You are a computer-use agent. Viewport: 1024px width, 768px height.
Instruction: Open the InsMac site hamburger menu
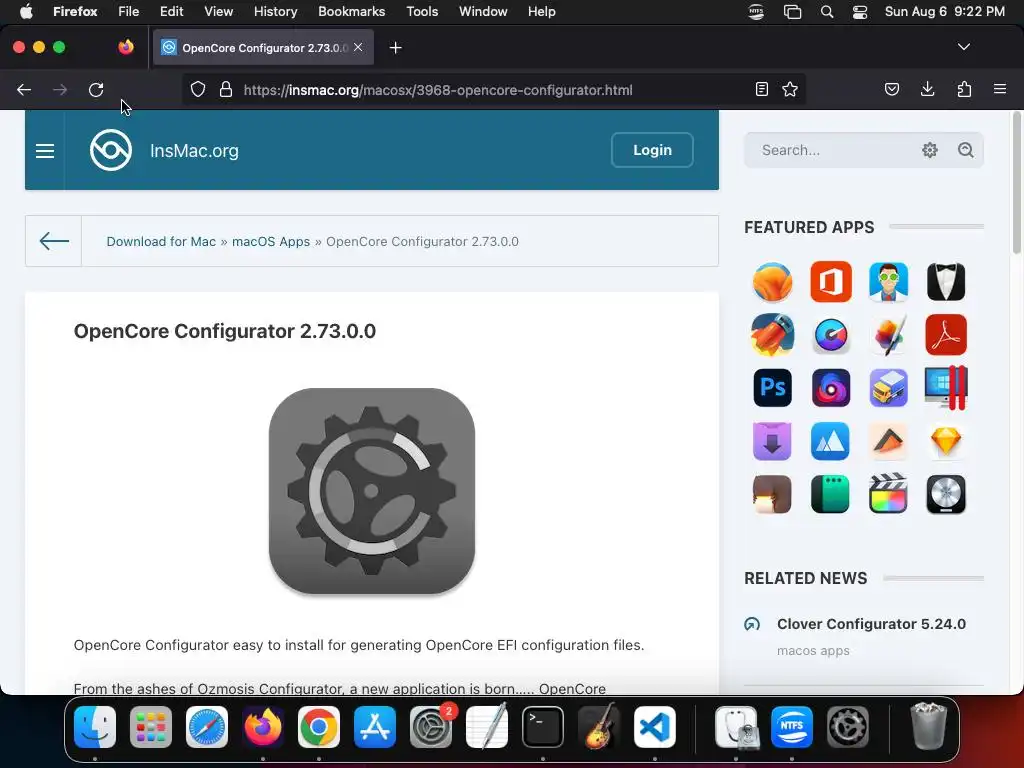click(x=45, y=151)
